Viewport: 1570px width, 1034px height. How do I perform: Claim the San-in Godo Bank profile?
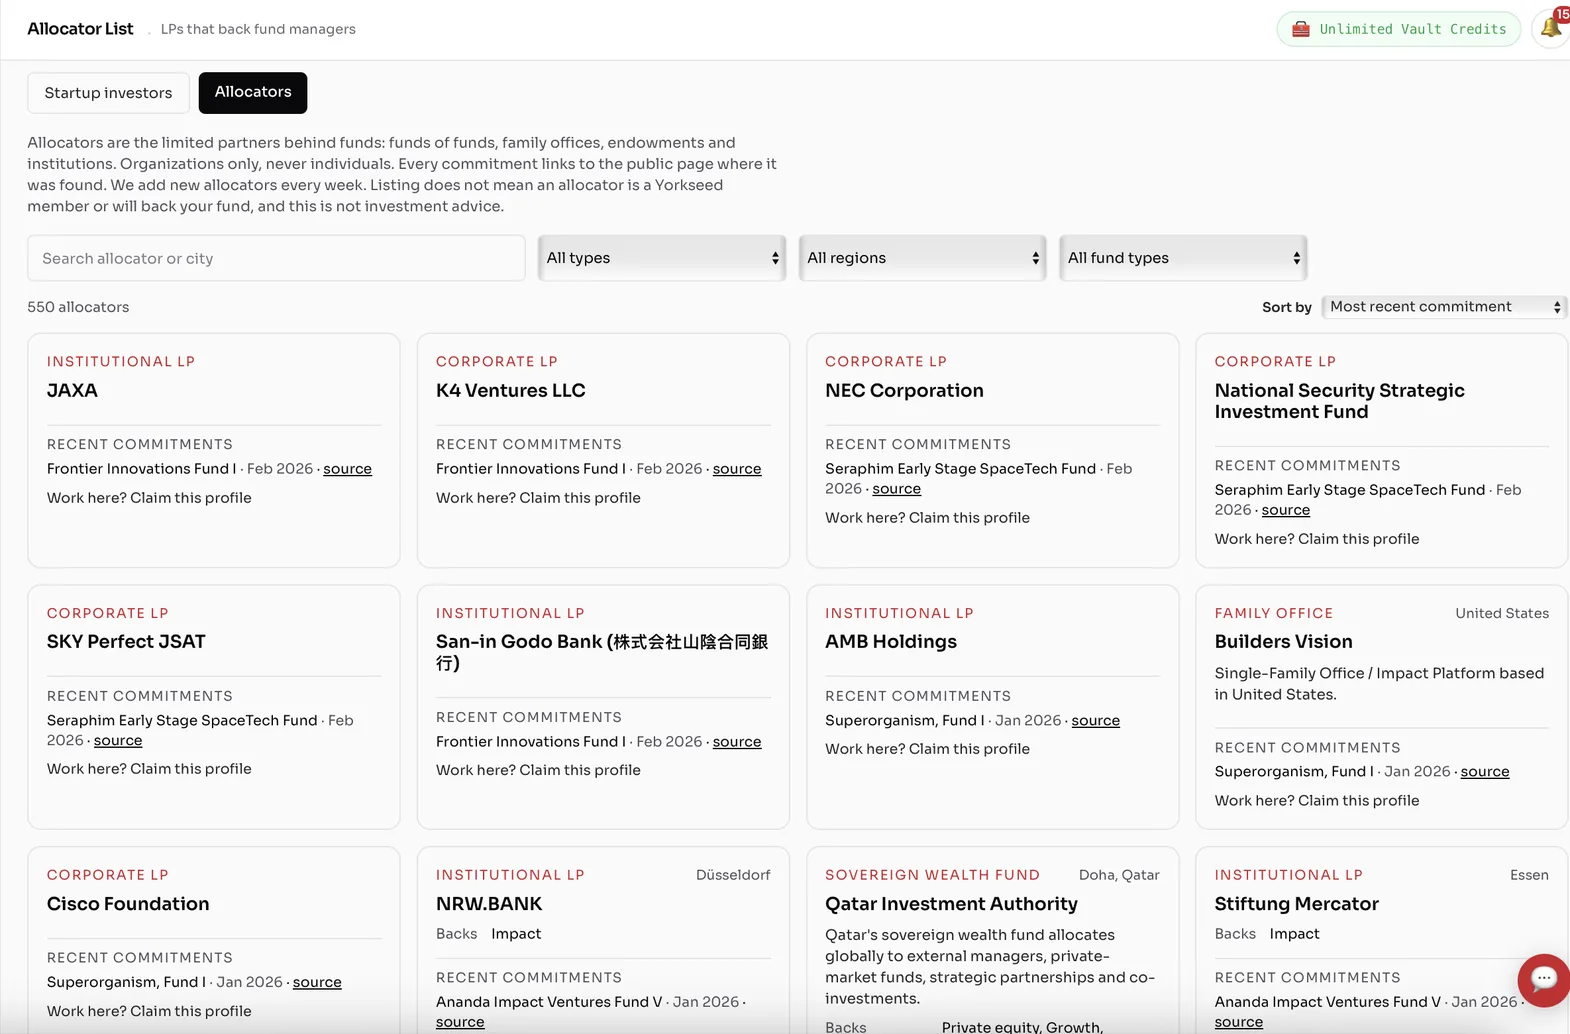pyautogui.click(x=580, y=770)
